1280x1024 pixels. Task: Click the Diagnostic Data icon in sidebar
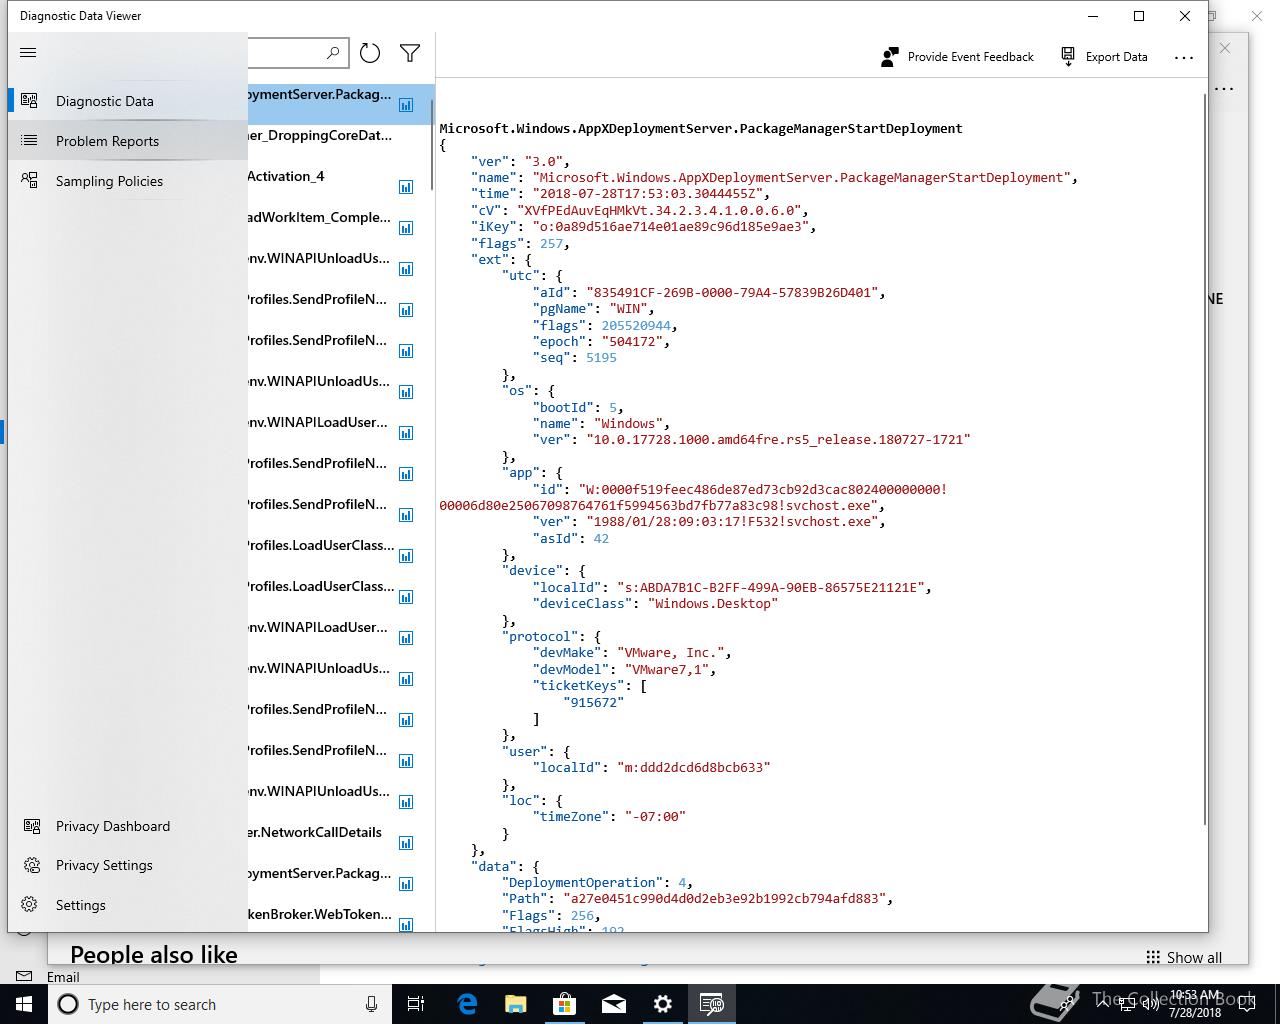click(x=30, y=101)
